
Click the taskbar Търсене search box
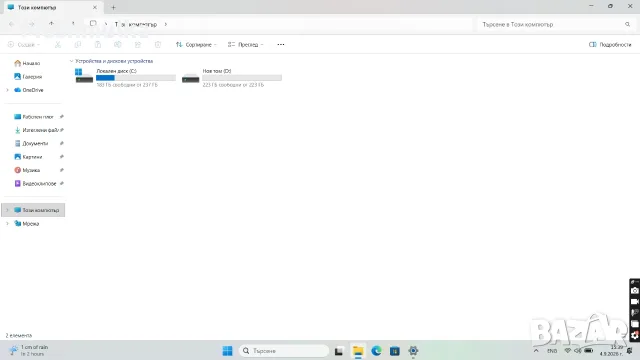coord(284,351)
